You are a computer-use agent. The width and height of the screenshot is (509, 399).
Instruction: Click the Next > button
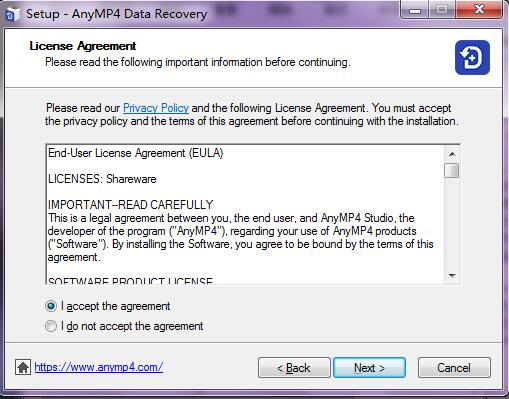[369, 368]
